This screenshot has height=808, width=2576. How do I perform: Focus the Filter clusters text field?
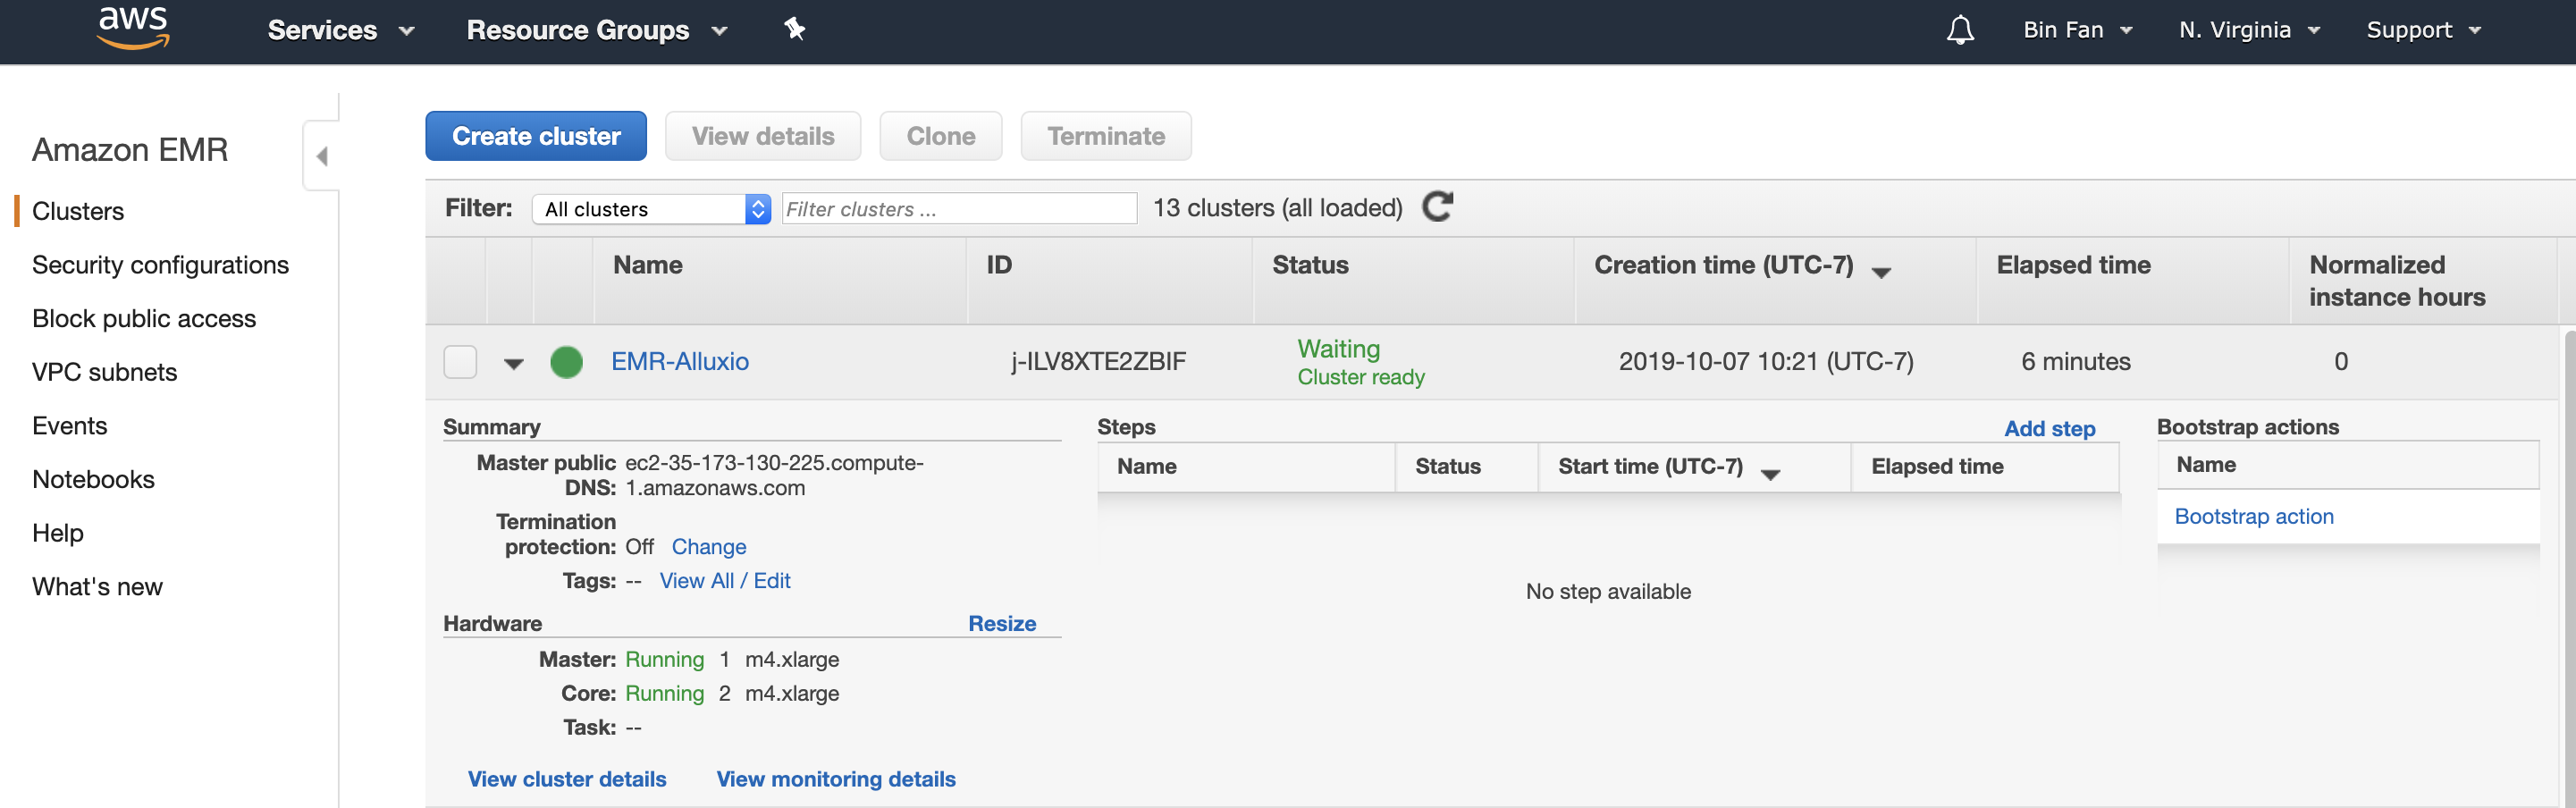pos(959,208)
